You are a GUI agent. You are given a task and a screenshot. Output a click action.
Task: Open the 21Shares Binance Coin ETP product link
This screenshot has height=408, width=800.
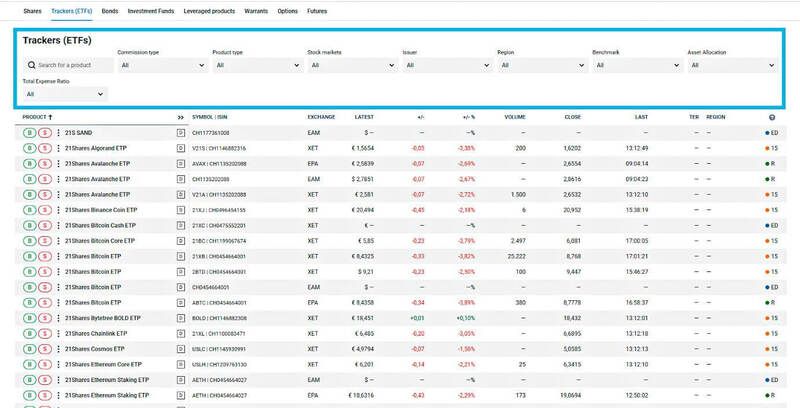(x=101, y=210)
